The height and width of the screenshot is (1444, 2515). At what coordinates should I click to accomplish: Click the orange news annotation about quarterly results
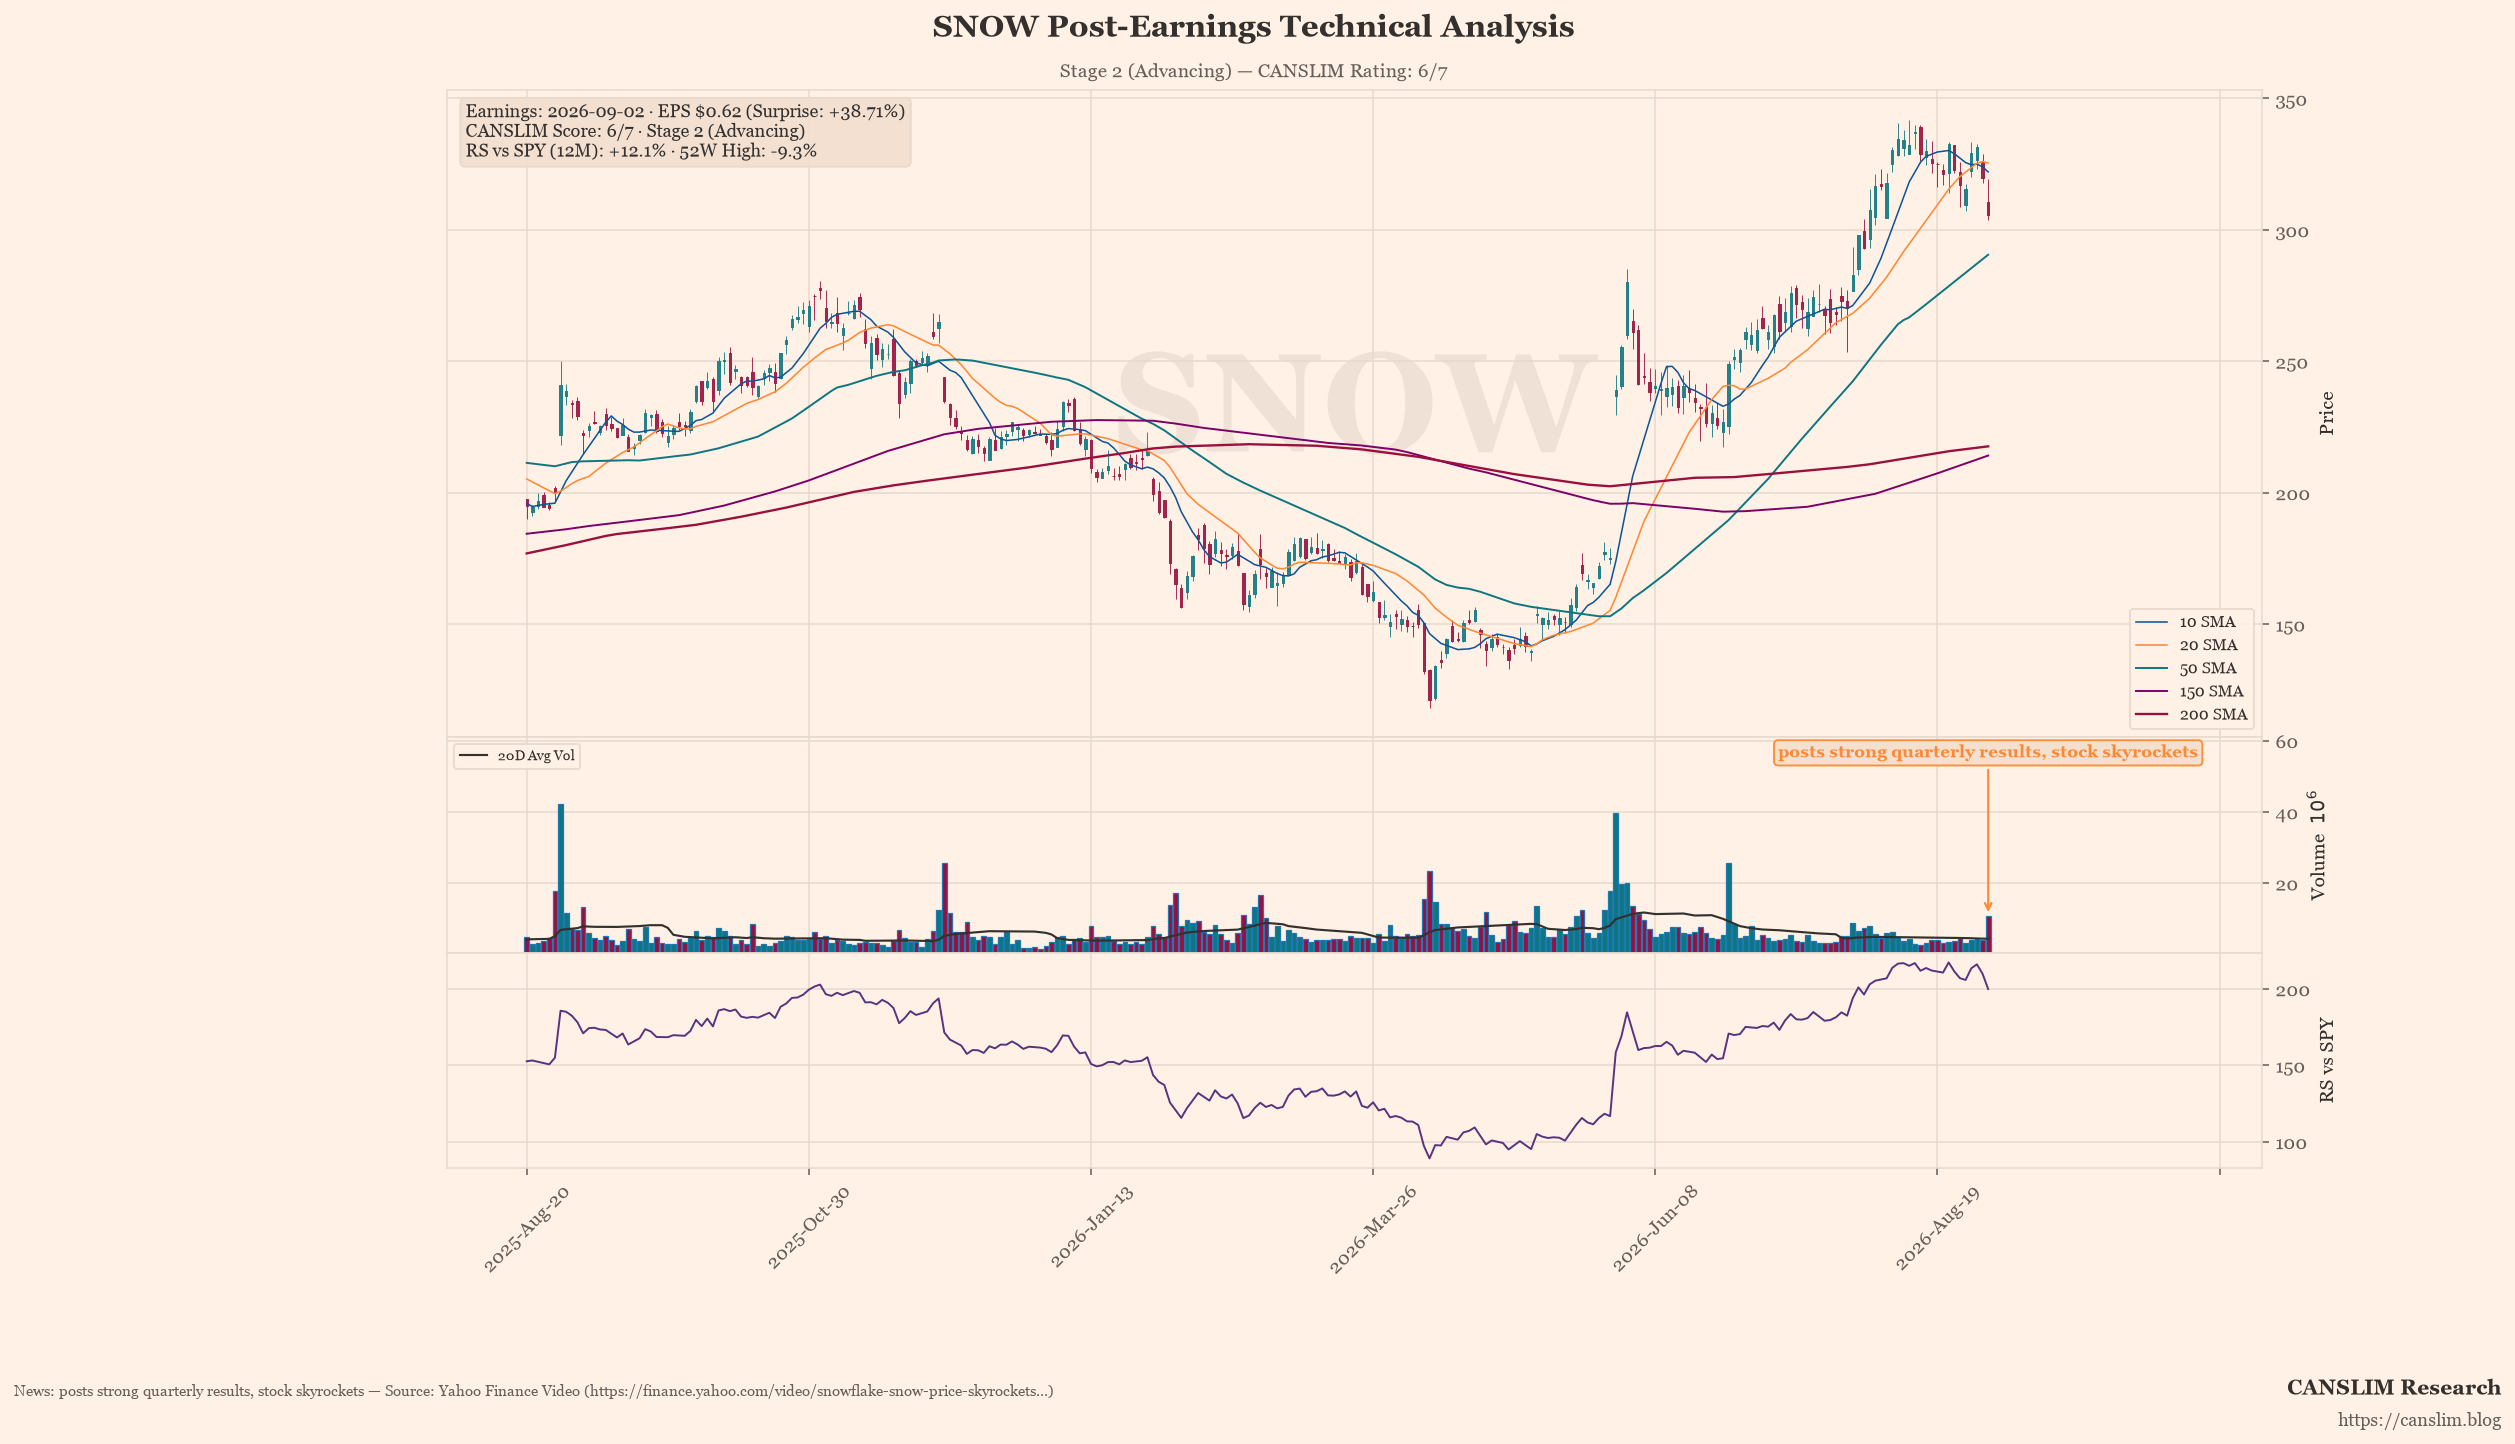pos(1987,752)
